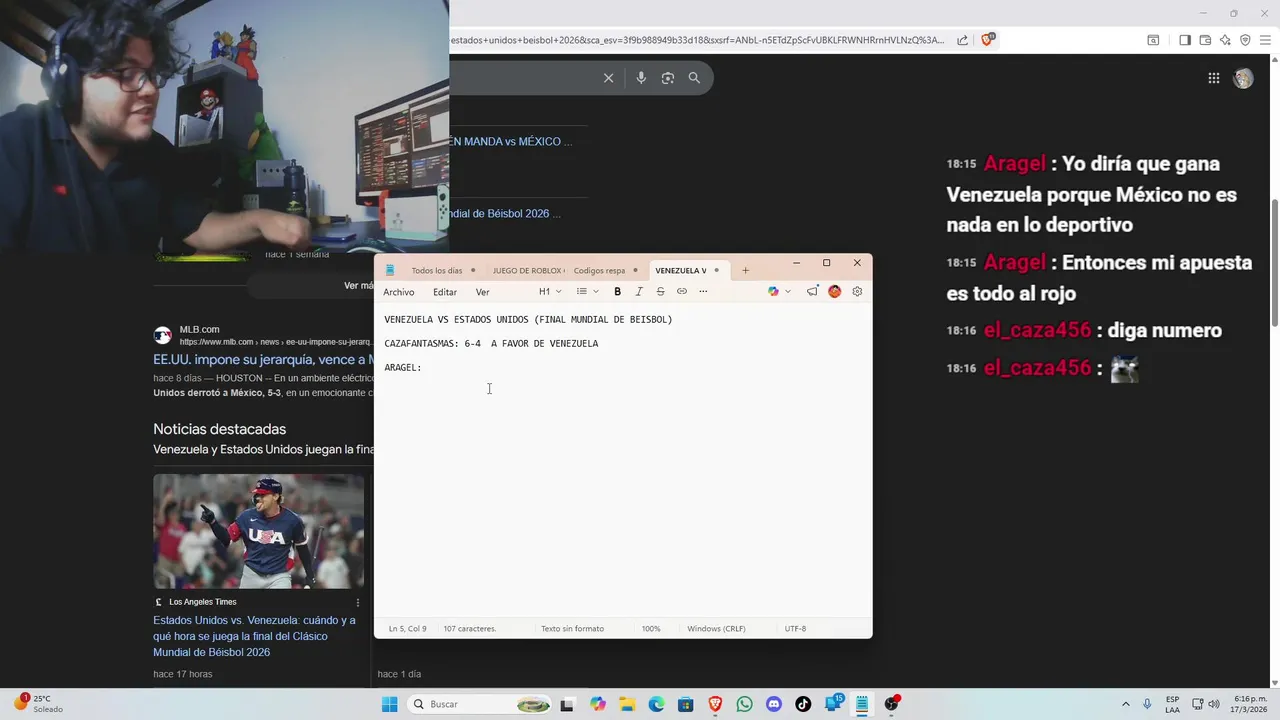This screenshot has height=720, width=1280.
Task: Click the Ver más button in search results
Action: [359, 285]
